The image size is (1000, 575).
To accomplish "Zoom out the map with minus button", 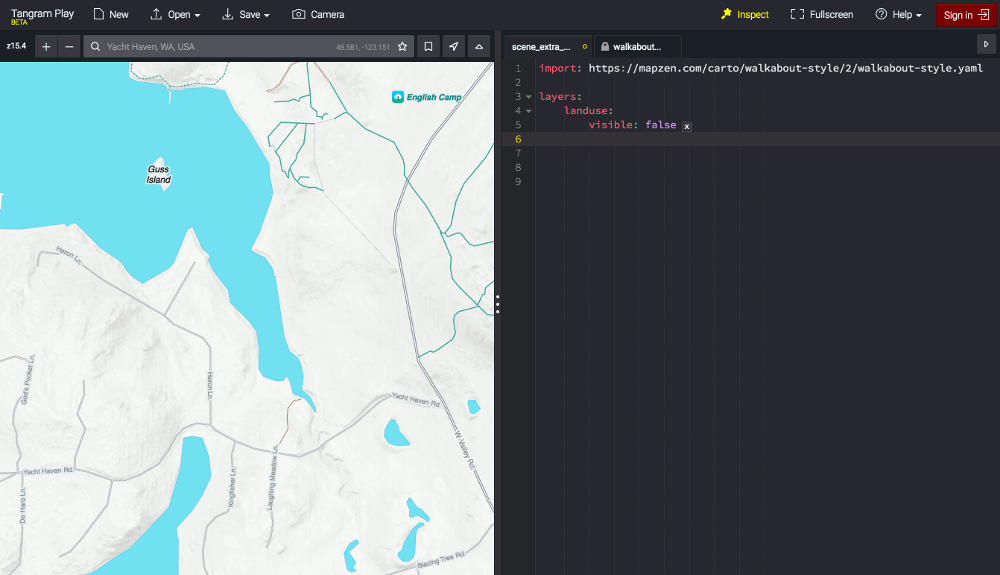I will pyautogui.click(x=69, y=47).
